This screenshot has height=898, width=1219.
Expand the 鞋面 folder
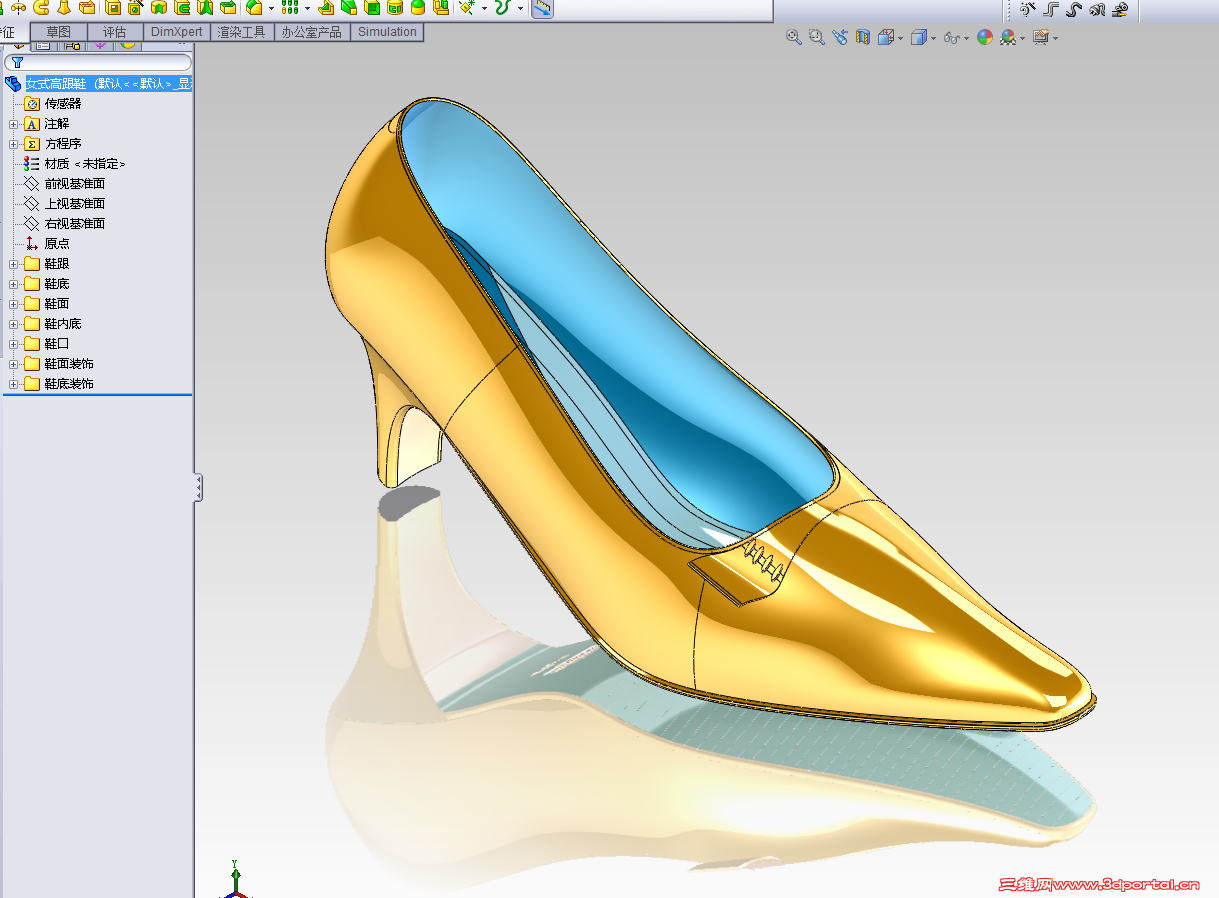(14, 304)
